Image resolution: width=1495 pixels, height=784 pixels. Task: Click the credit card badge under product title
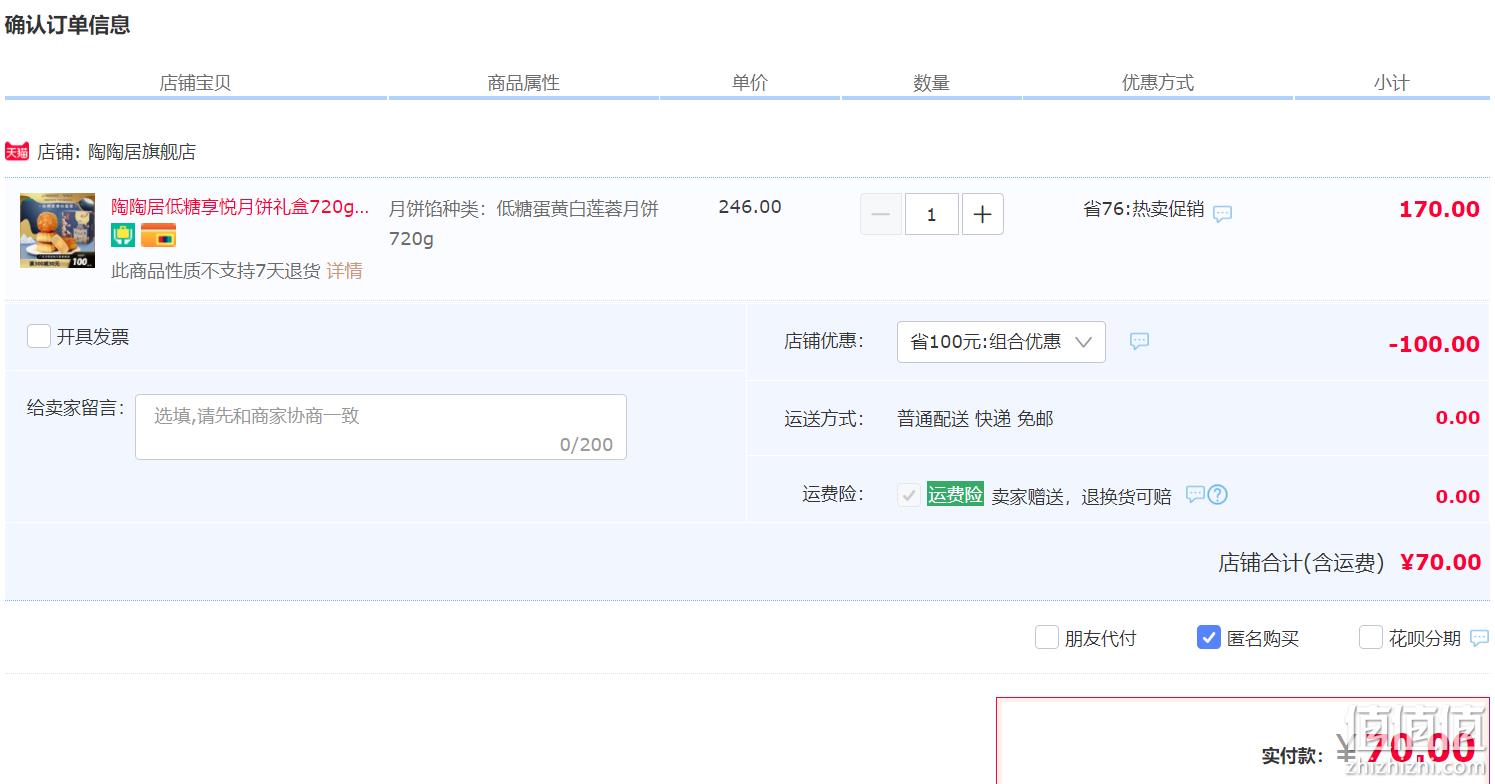coord(158,235)
